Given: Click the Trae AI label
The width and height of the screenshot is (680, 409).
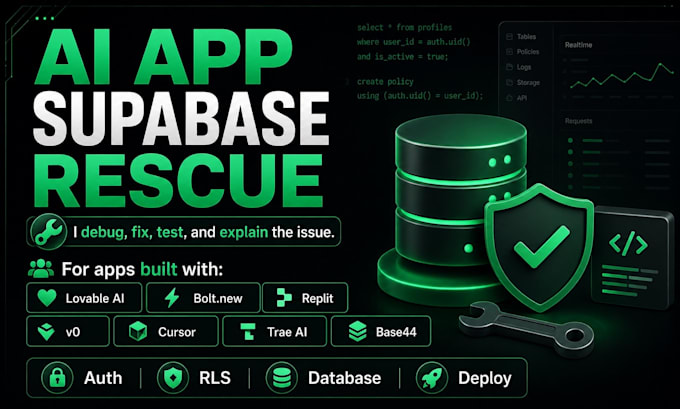Looking at the screenshot, I should click(287, 332).
